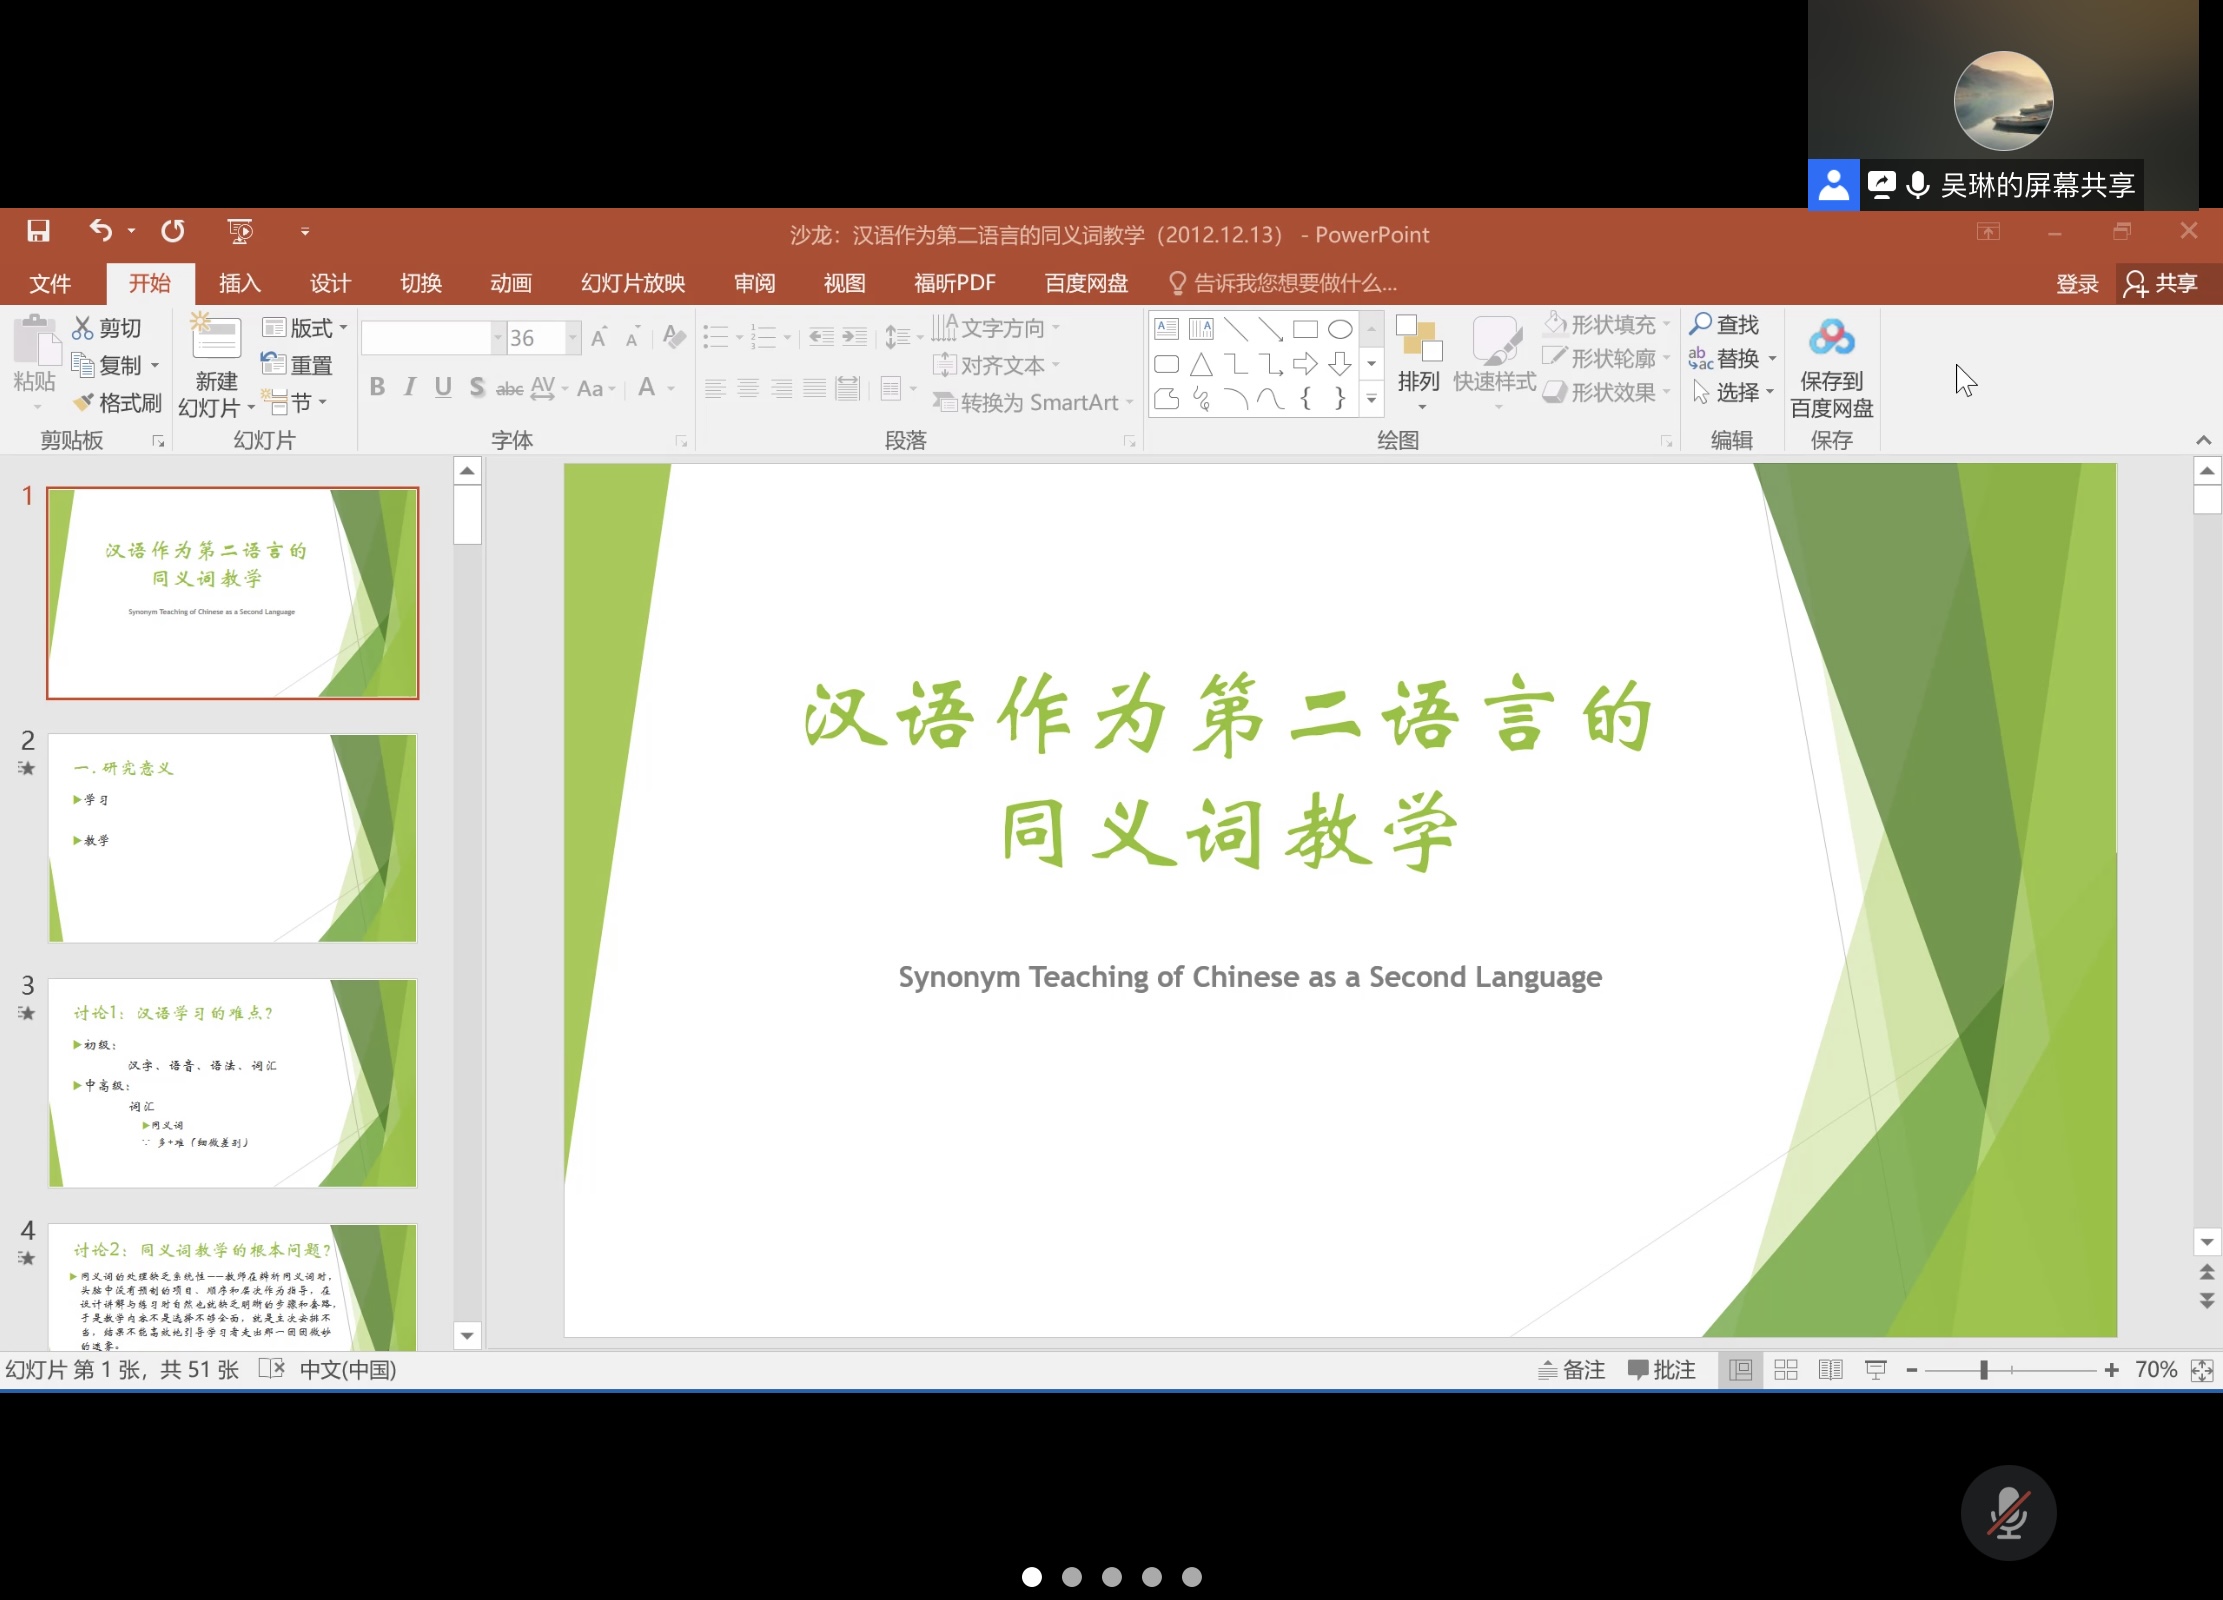The image size is (2223, 1600).
Task: Click the Save icon in quick access toolbar
Action: tap(38, 232)
